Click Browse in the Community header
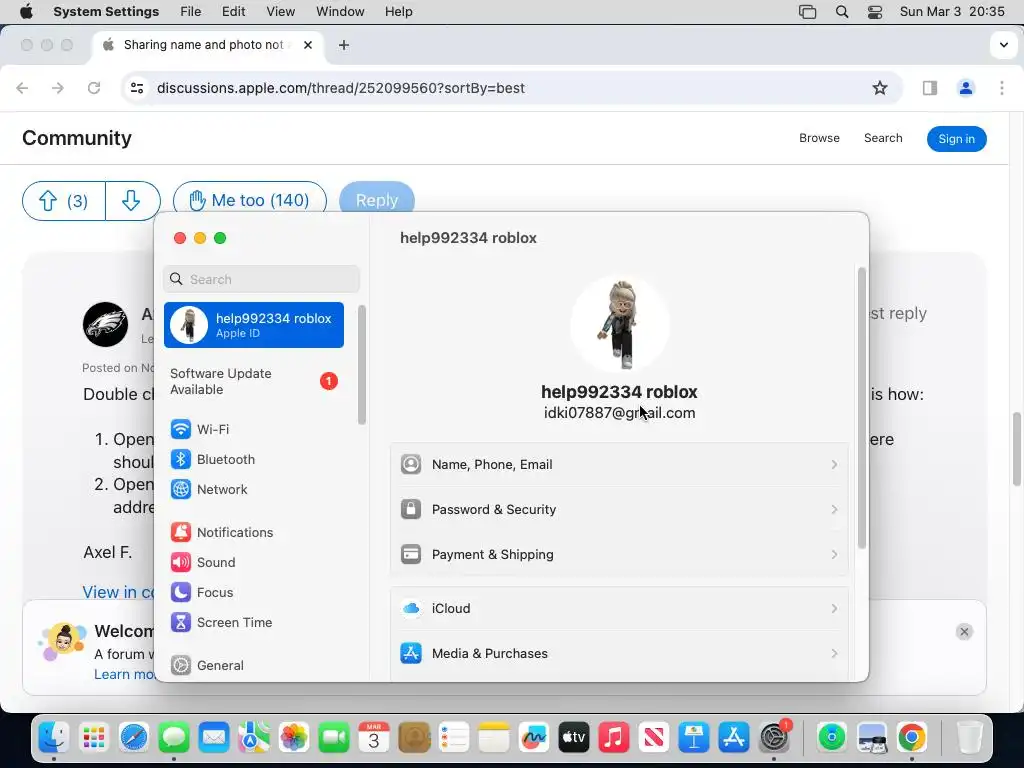The image size is (1024, 768). tap(819, 138)
